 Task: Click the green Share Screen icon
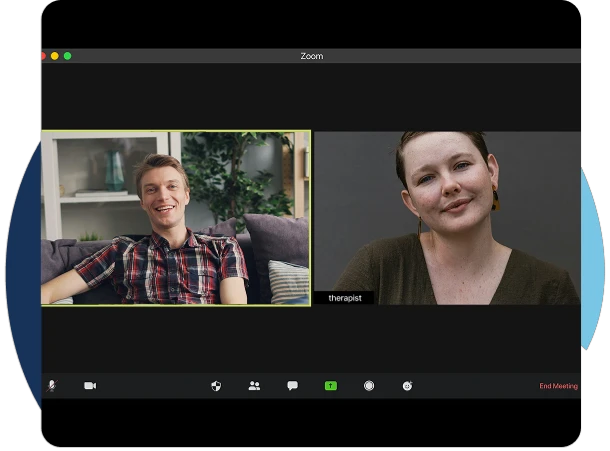pyautogui.click(x=330, y=386)
